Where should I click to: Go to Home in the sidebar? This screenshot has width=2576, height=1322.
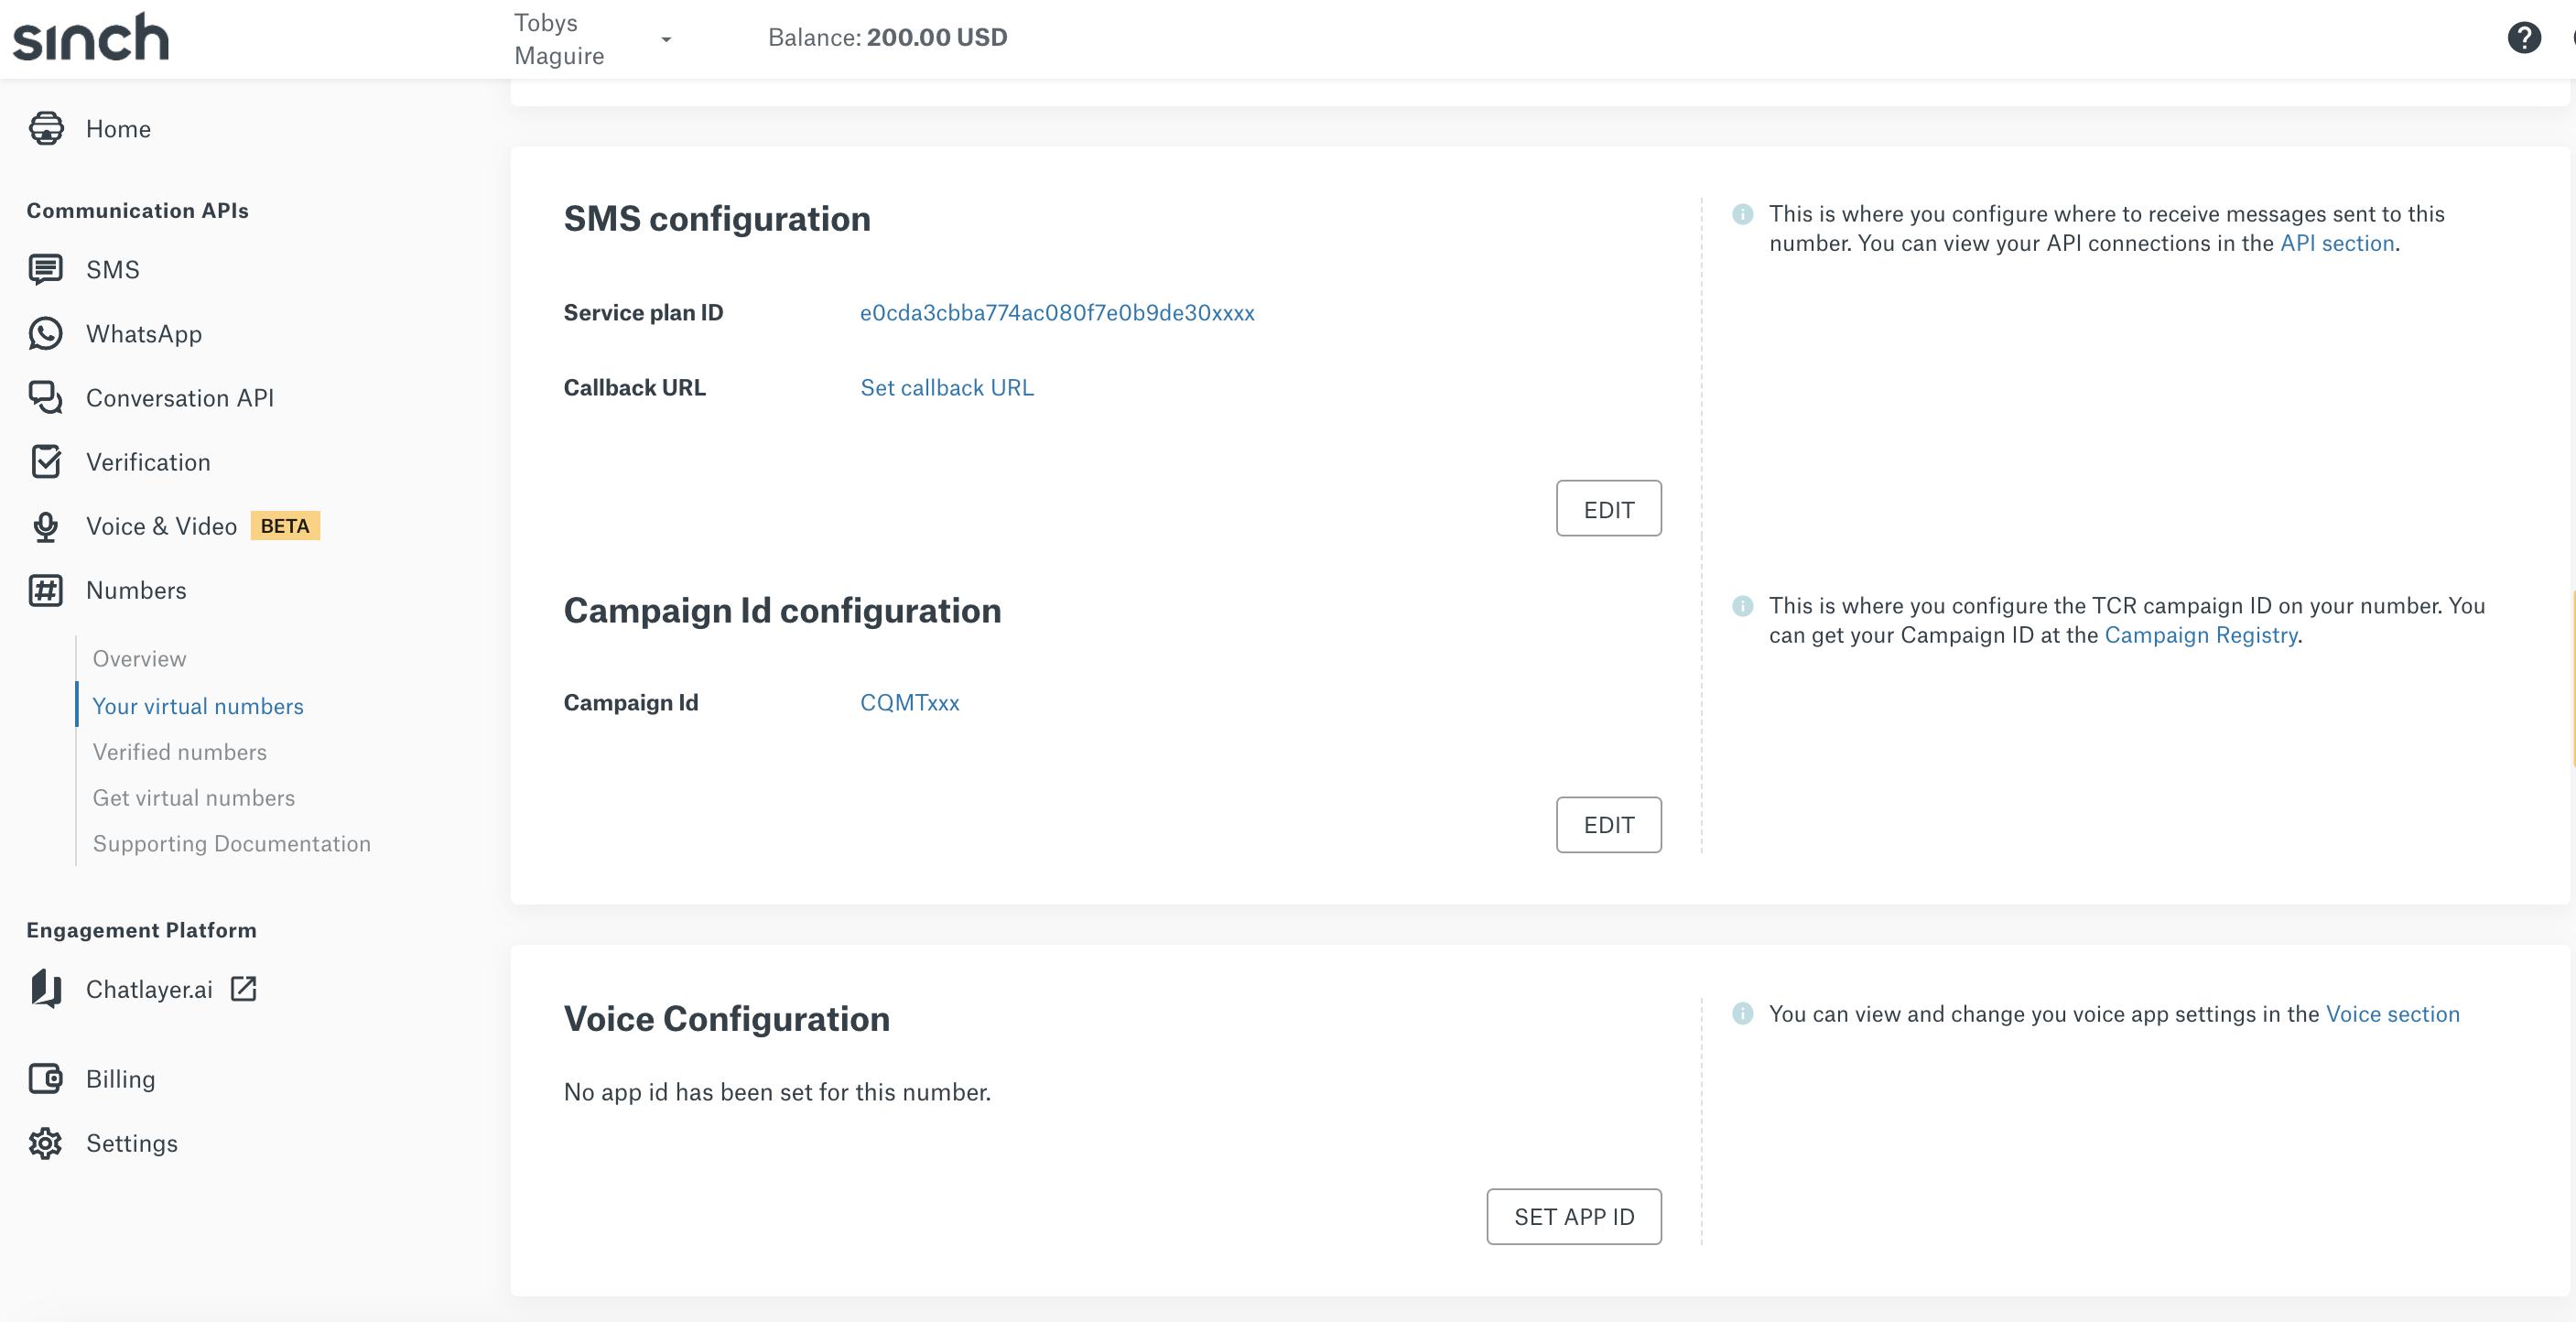pyautogui.click(x=118, y=129)
